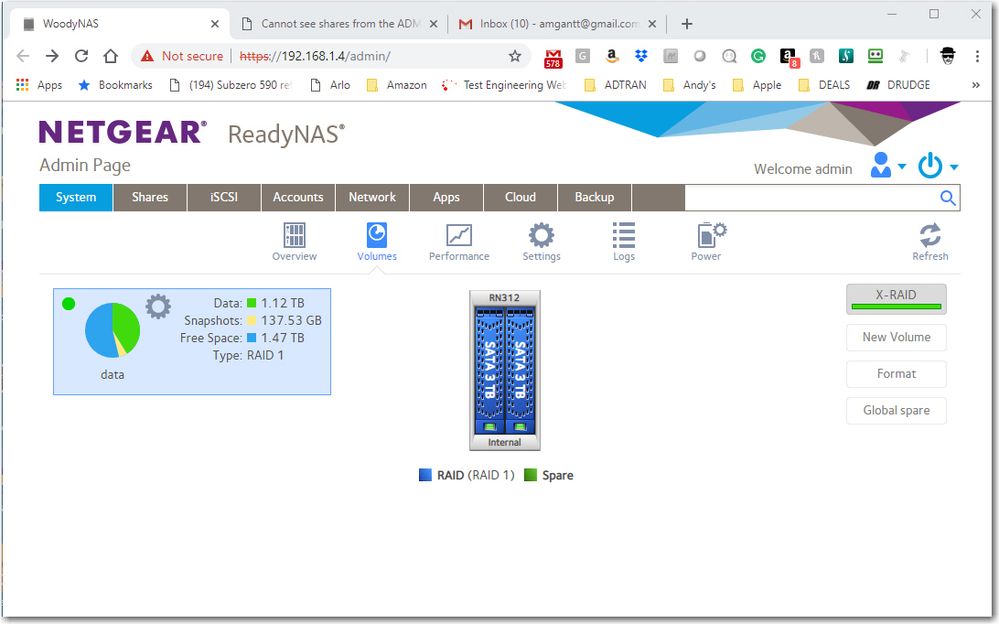Screen dimensions: 999x624
Task: Click the blue power icon near Welcome admin
Action: point(929,167)
